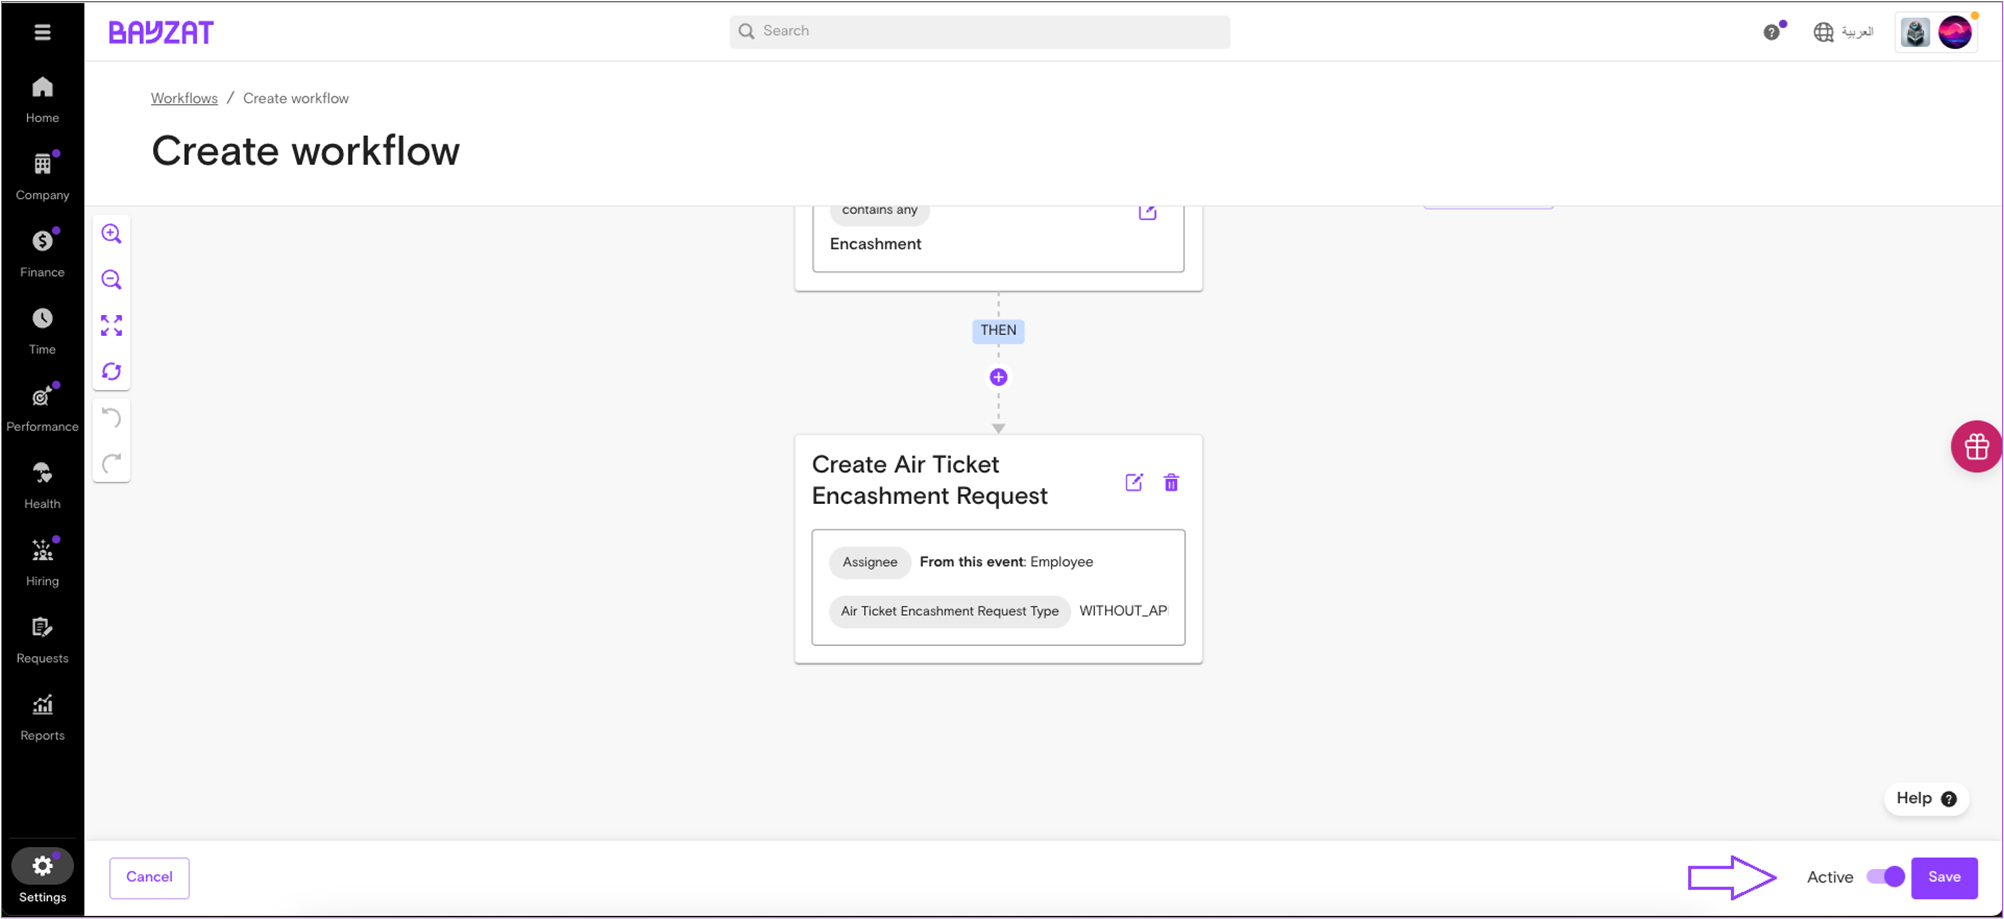This screenshot has height=919, width=2004.
Task: Edit the Encashment condition block
Action: tap(1147, 212)
